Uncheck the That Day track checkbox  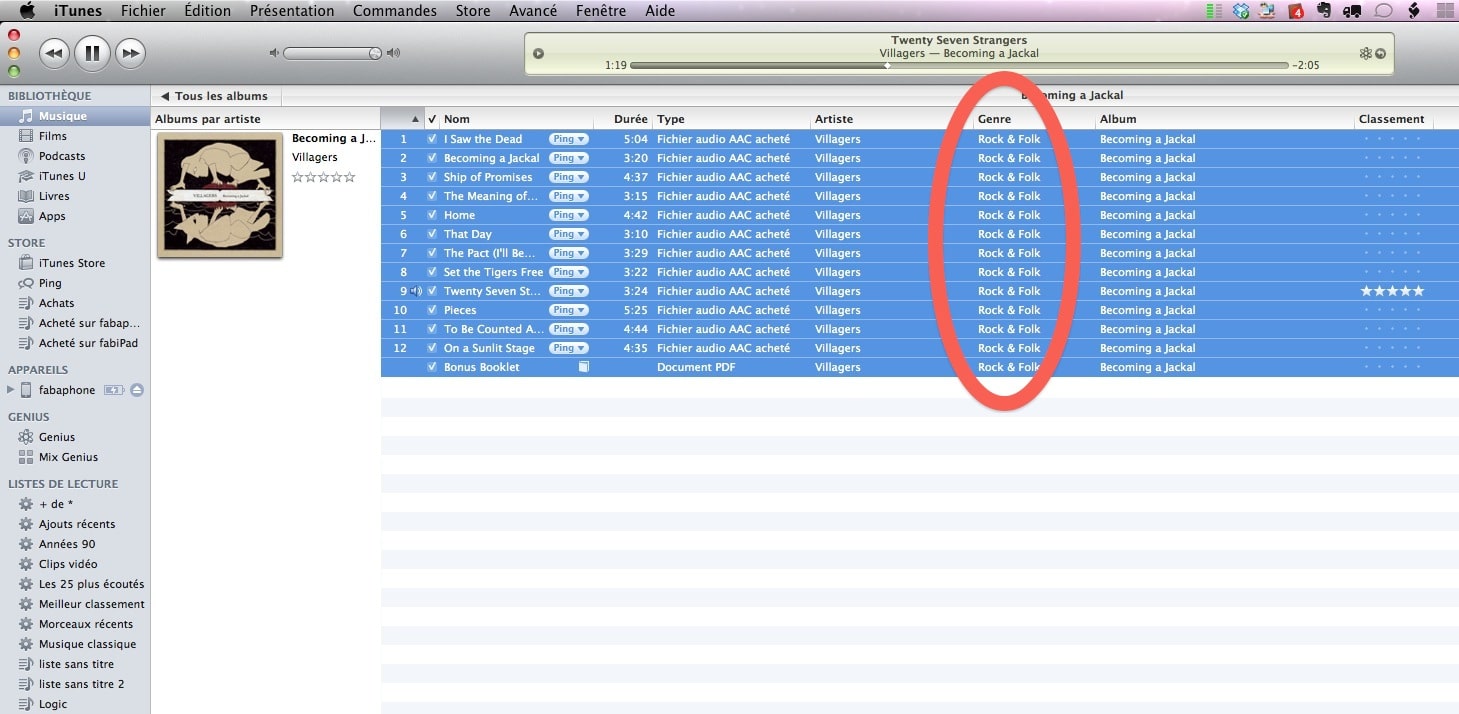click(432, 234)
